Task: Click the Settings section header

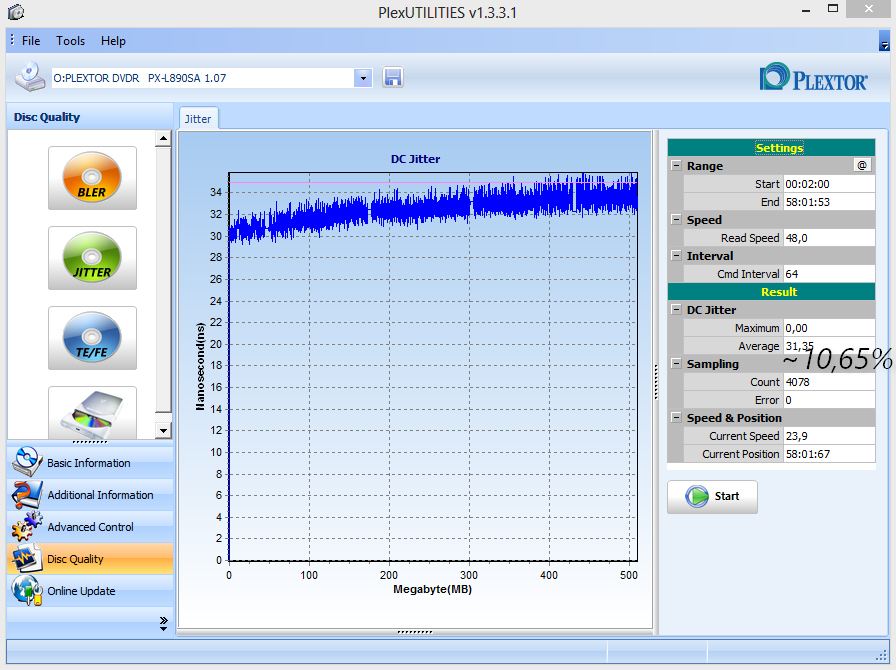Action: (x=771, y=147)
